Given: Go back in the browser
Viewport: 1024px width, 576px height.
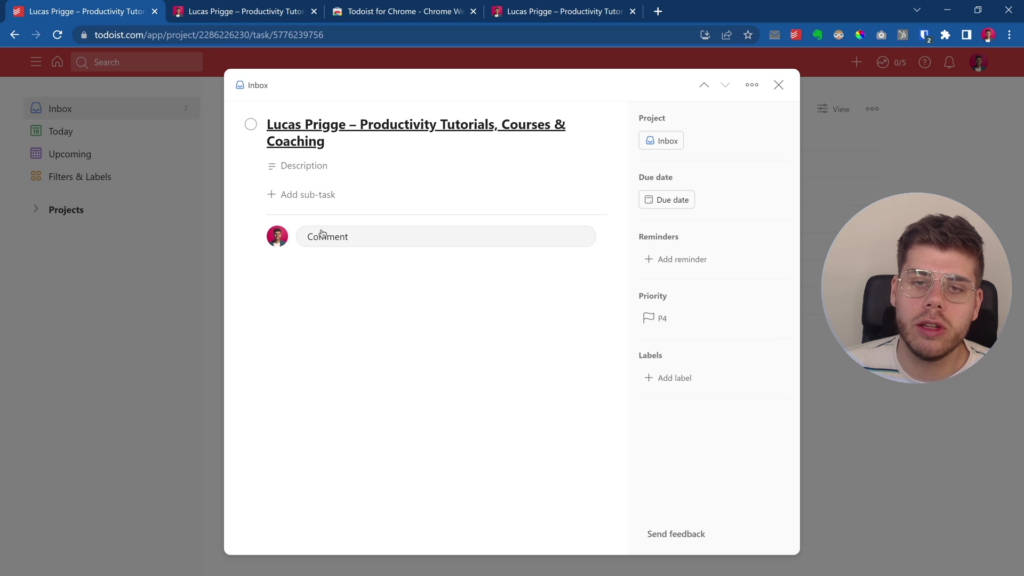Looking at the screenshot, I should [x=14, y=35].
